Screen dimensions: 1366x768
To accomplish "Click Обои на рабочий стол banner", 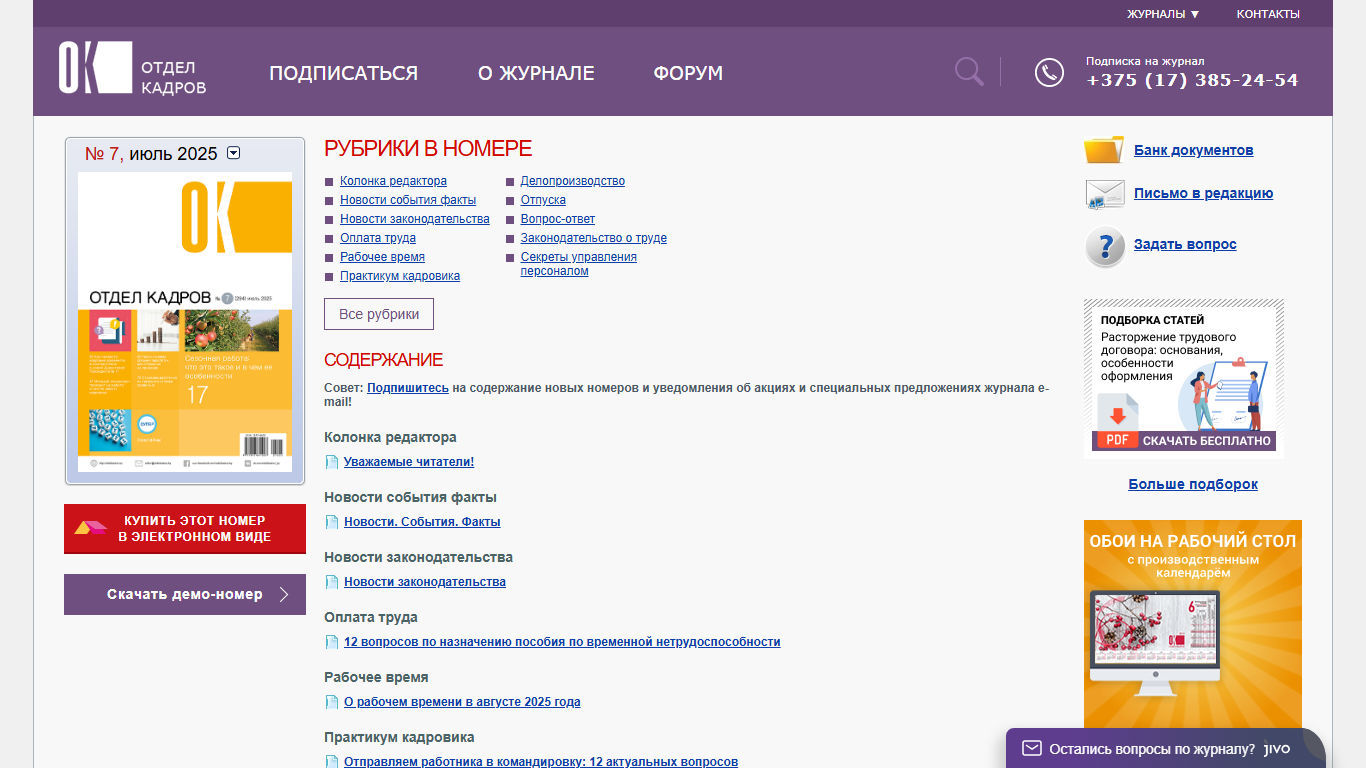I will pos(1193,624).
